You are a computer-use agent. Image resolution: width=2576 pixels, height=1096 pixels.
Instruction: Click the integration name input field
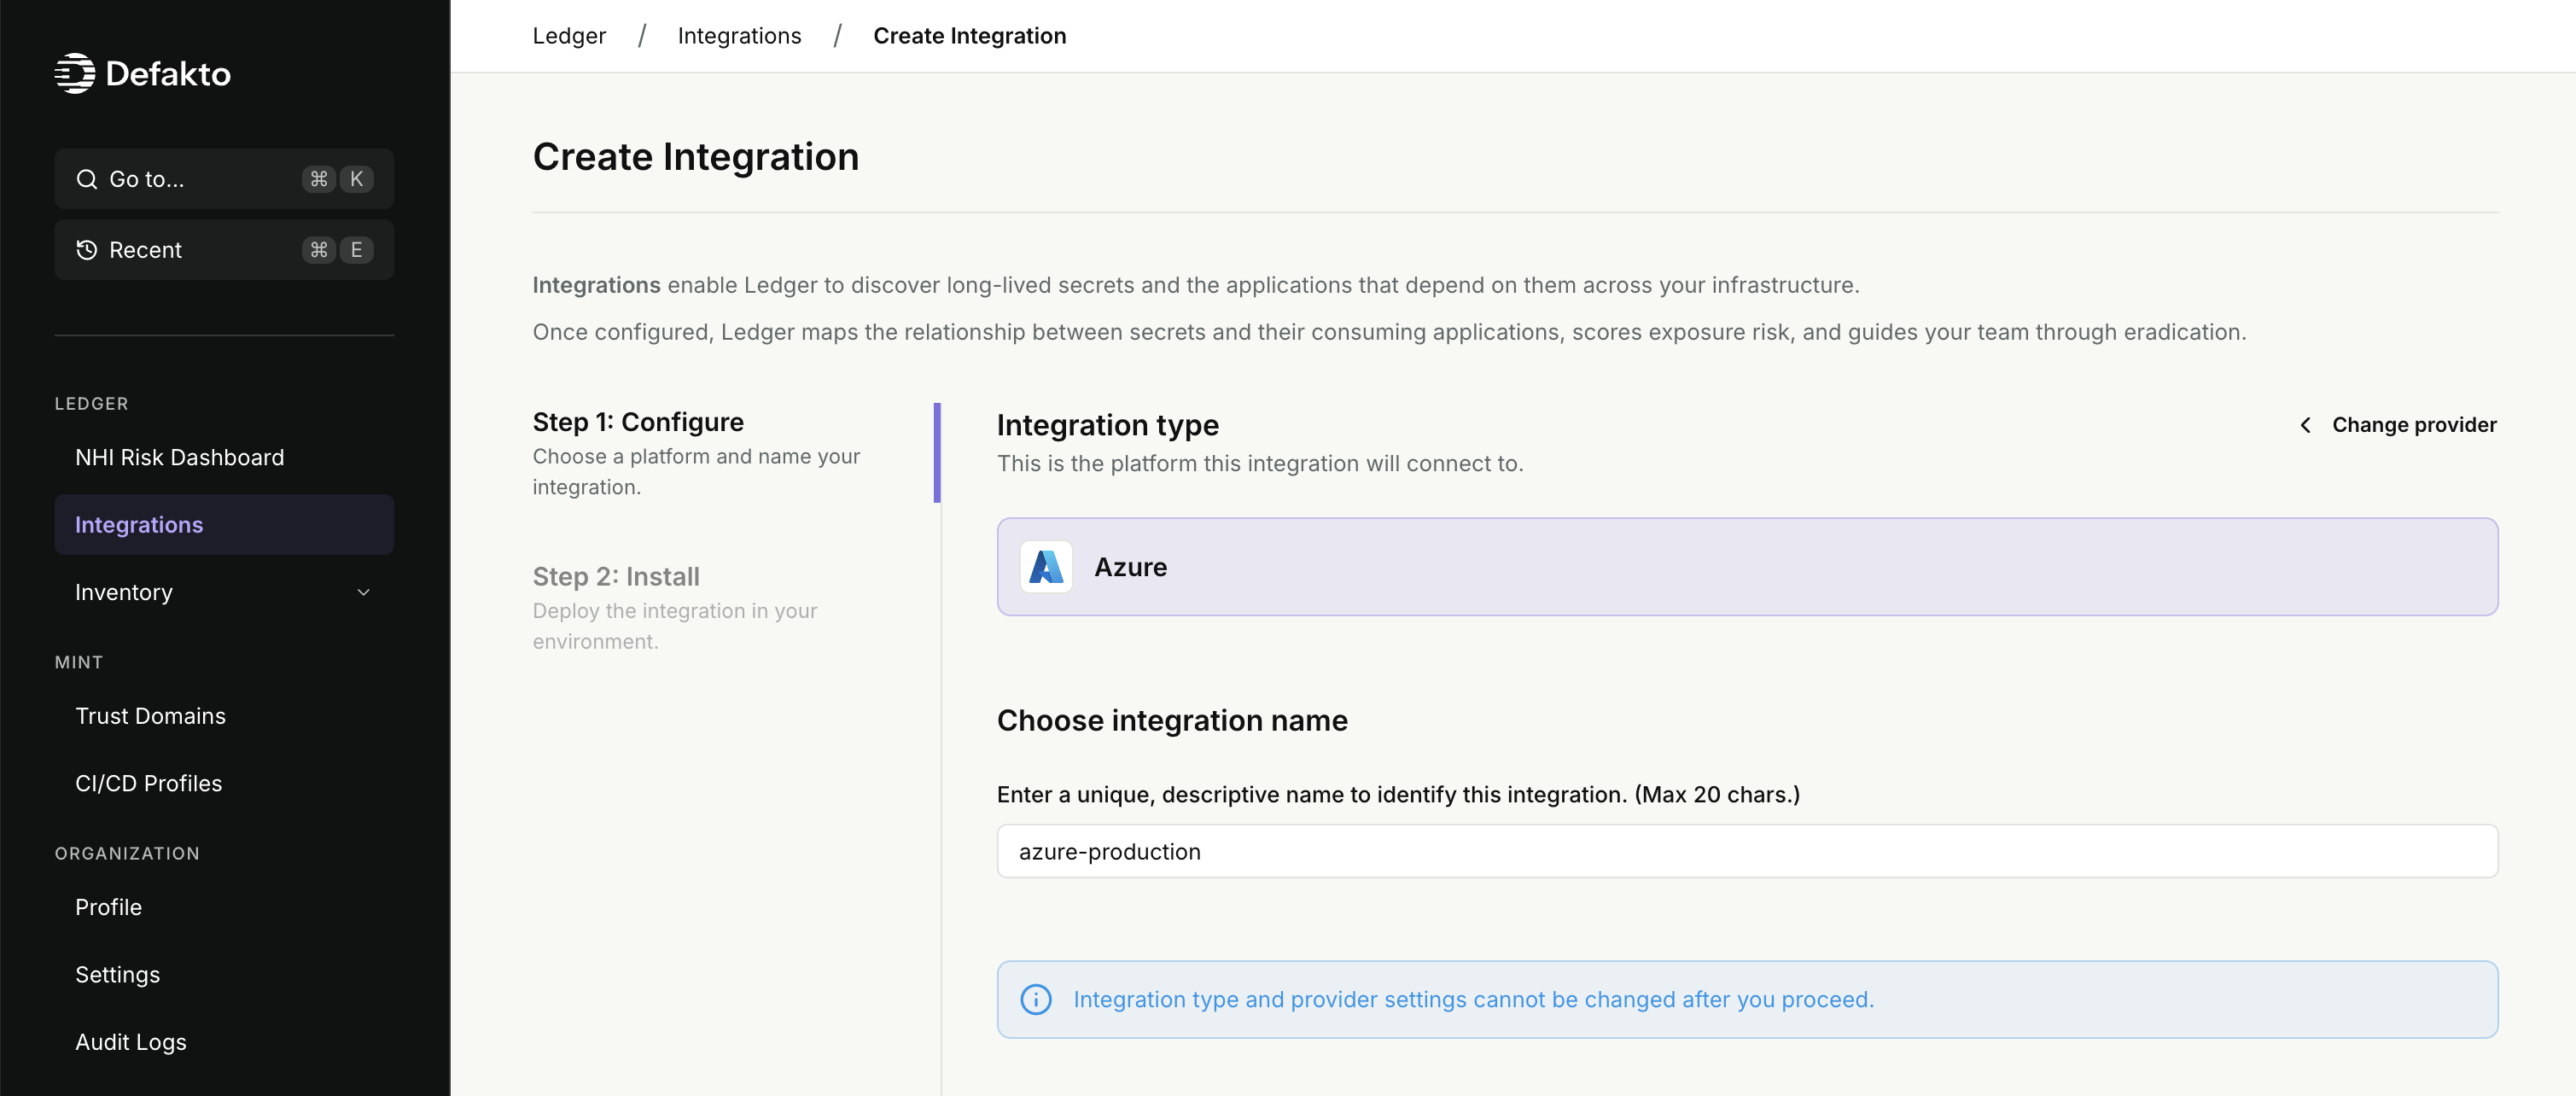click(1747, 852)
